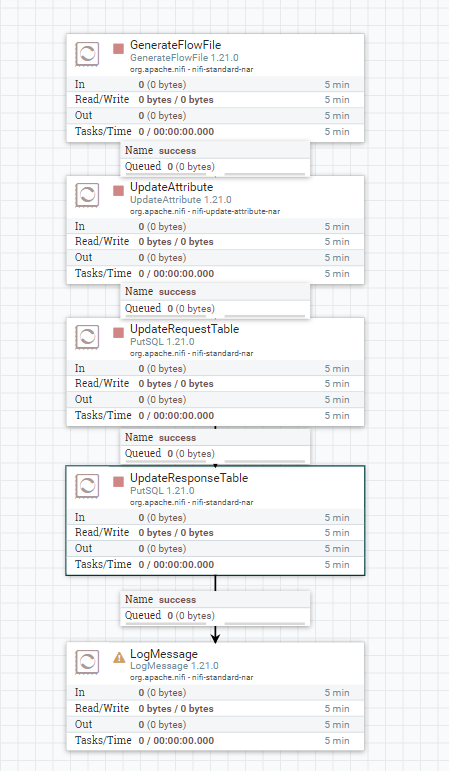Click UpdateResponseTable's red stopped status square
The height and width of the screenshot is (771, 449).
click(x=119, y=481)
